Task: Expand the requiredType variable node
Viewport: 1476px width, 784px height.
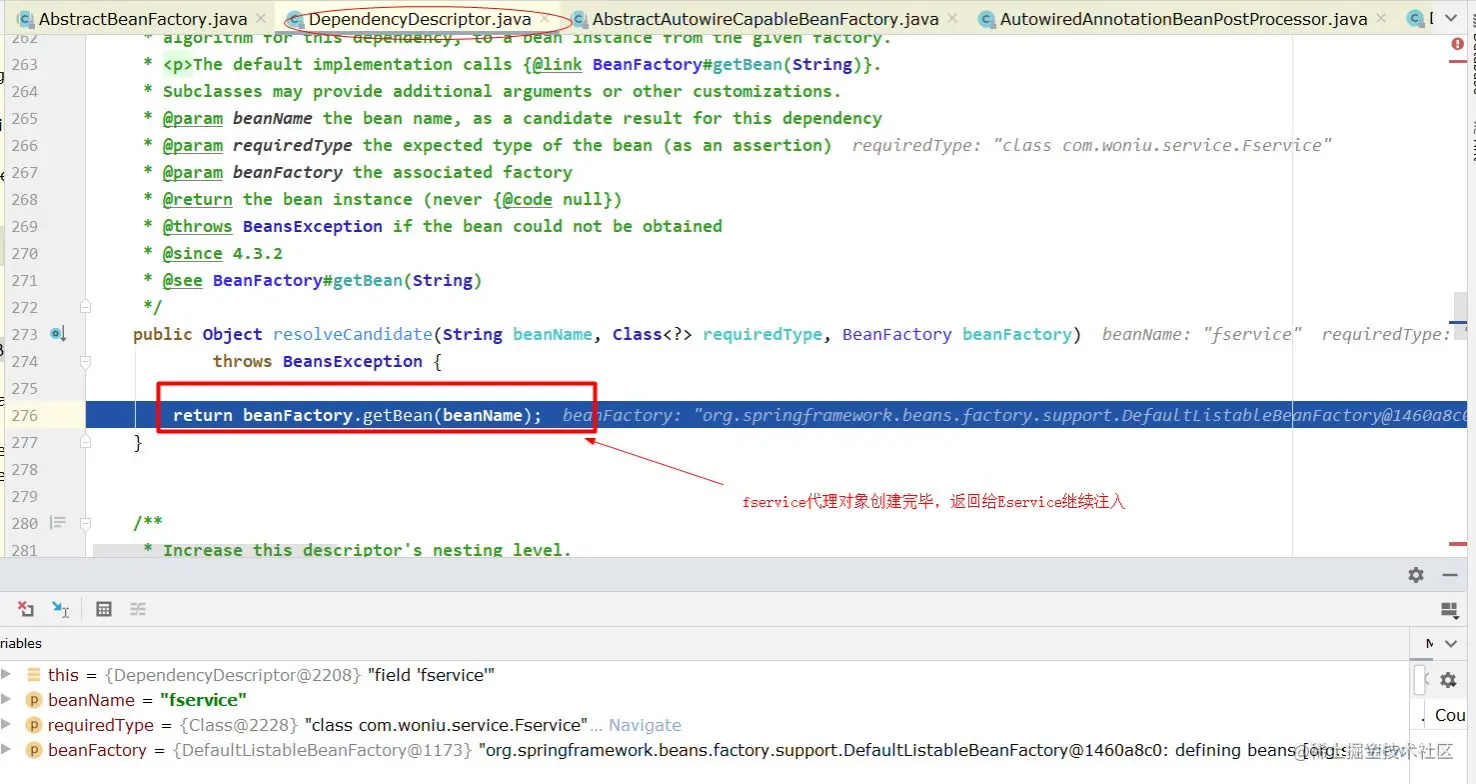Action: [x=7, y=725]
